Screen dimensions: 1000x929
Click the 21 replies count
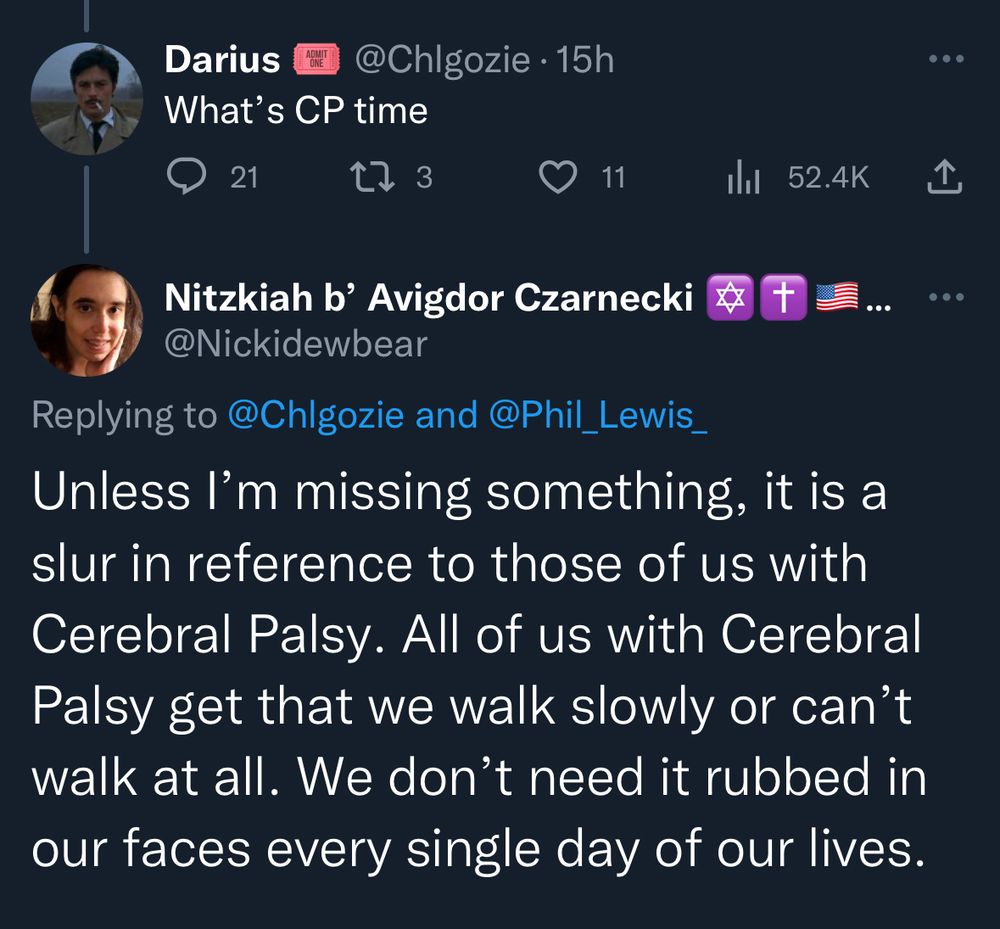(244, 177)
